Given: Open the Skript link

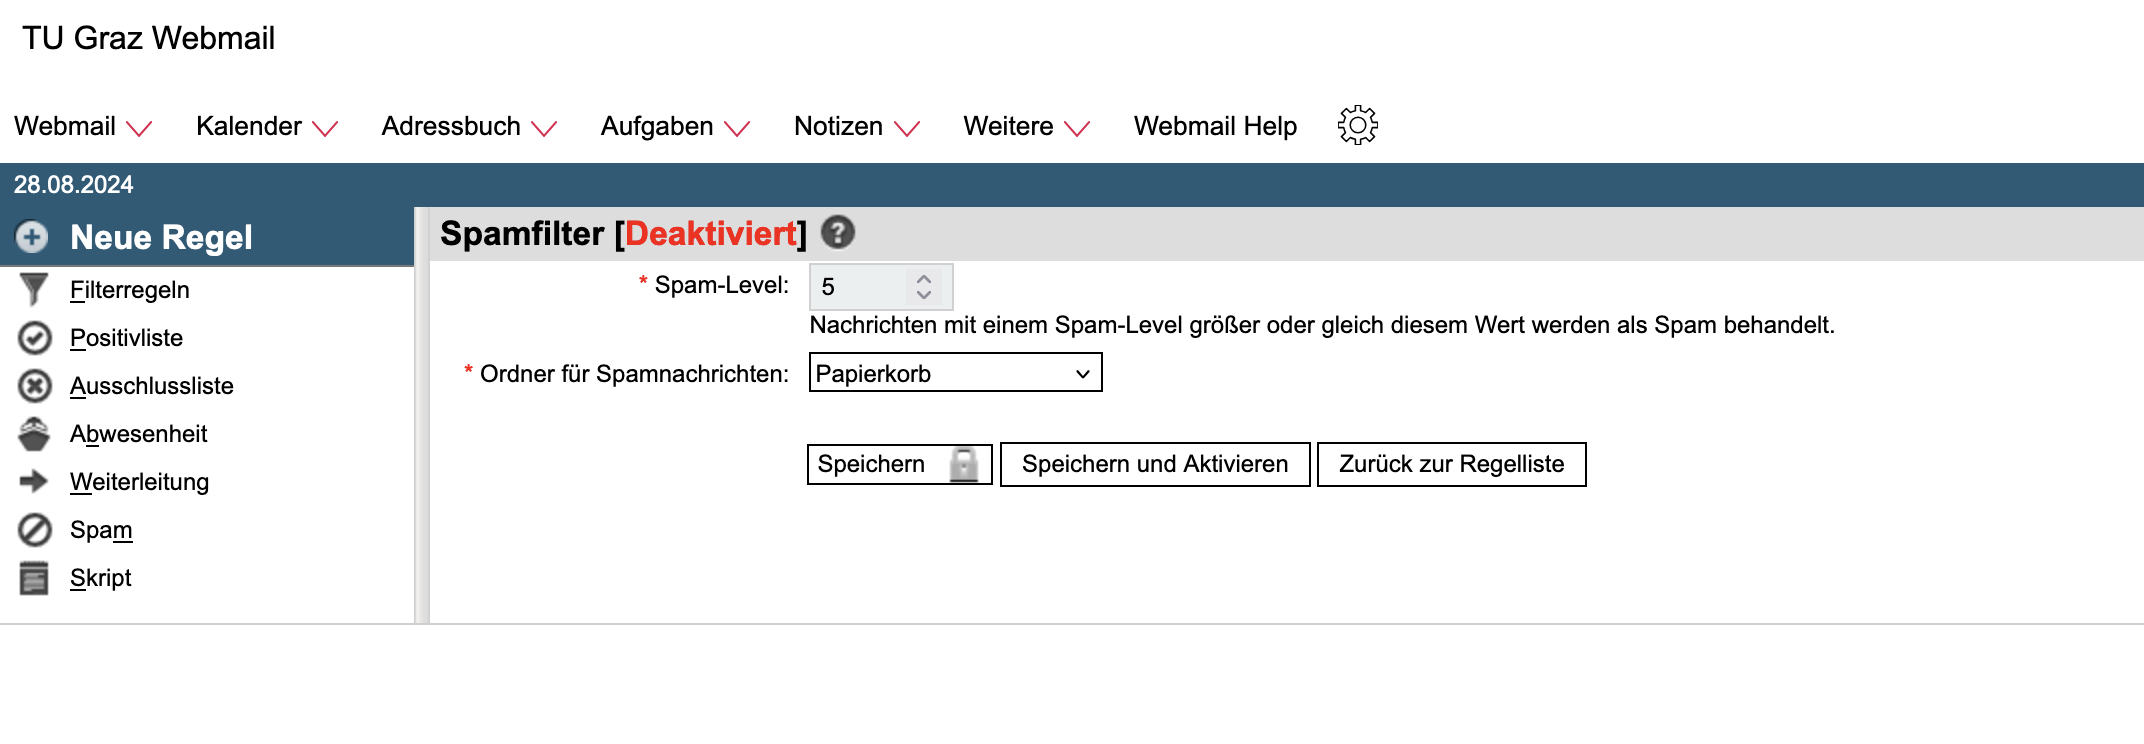Looking at the screenshot, I should 101,578.
